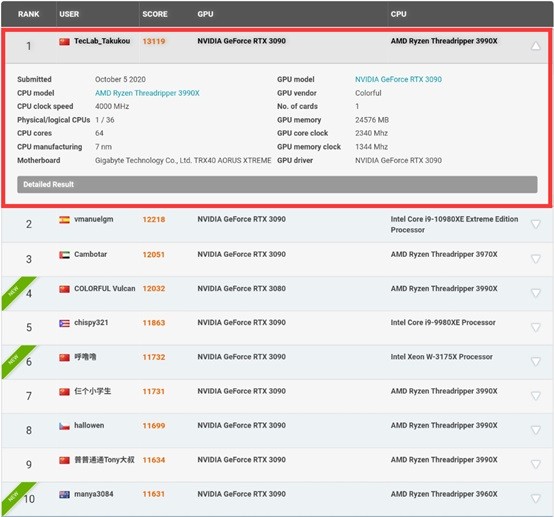Click the flag in the 11731 row

tap(64, 392)
